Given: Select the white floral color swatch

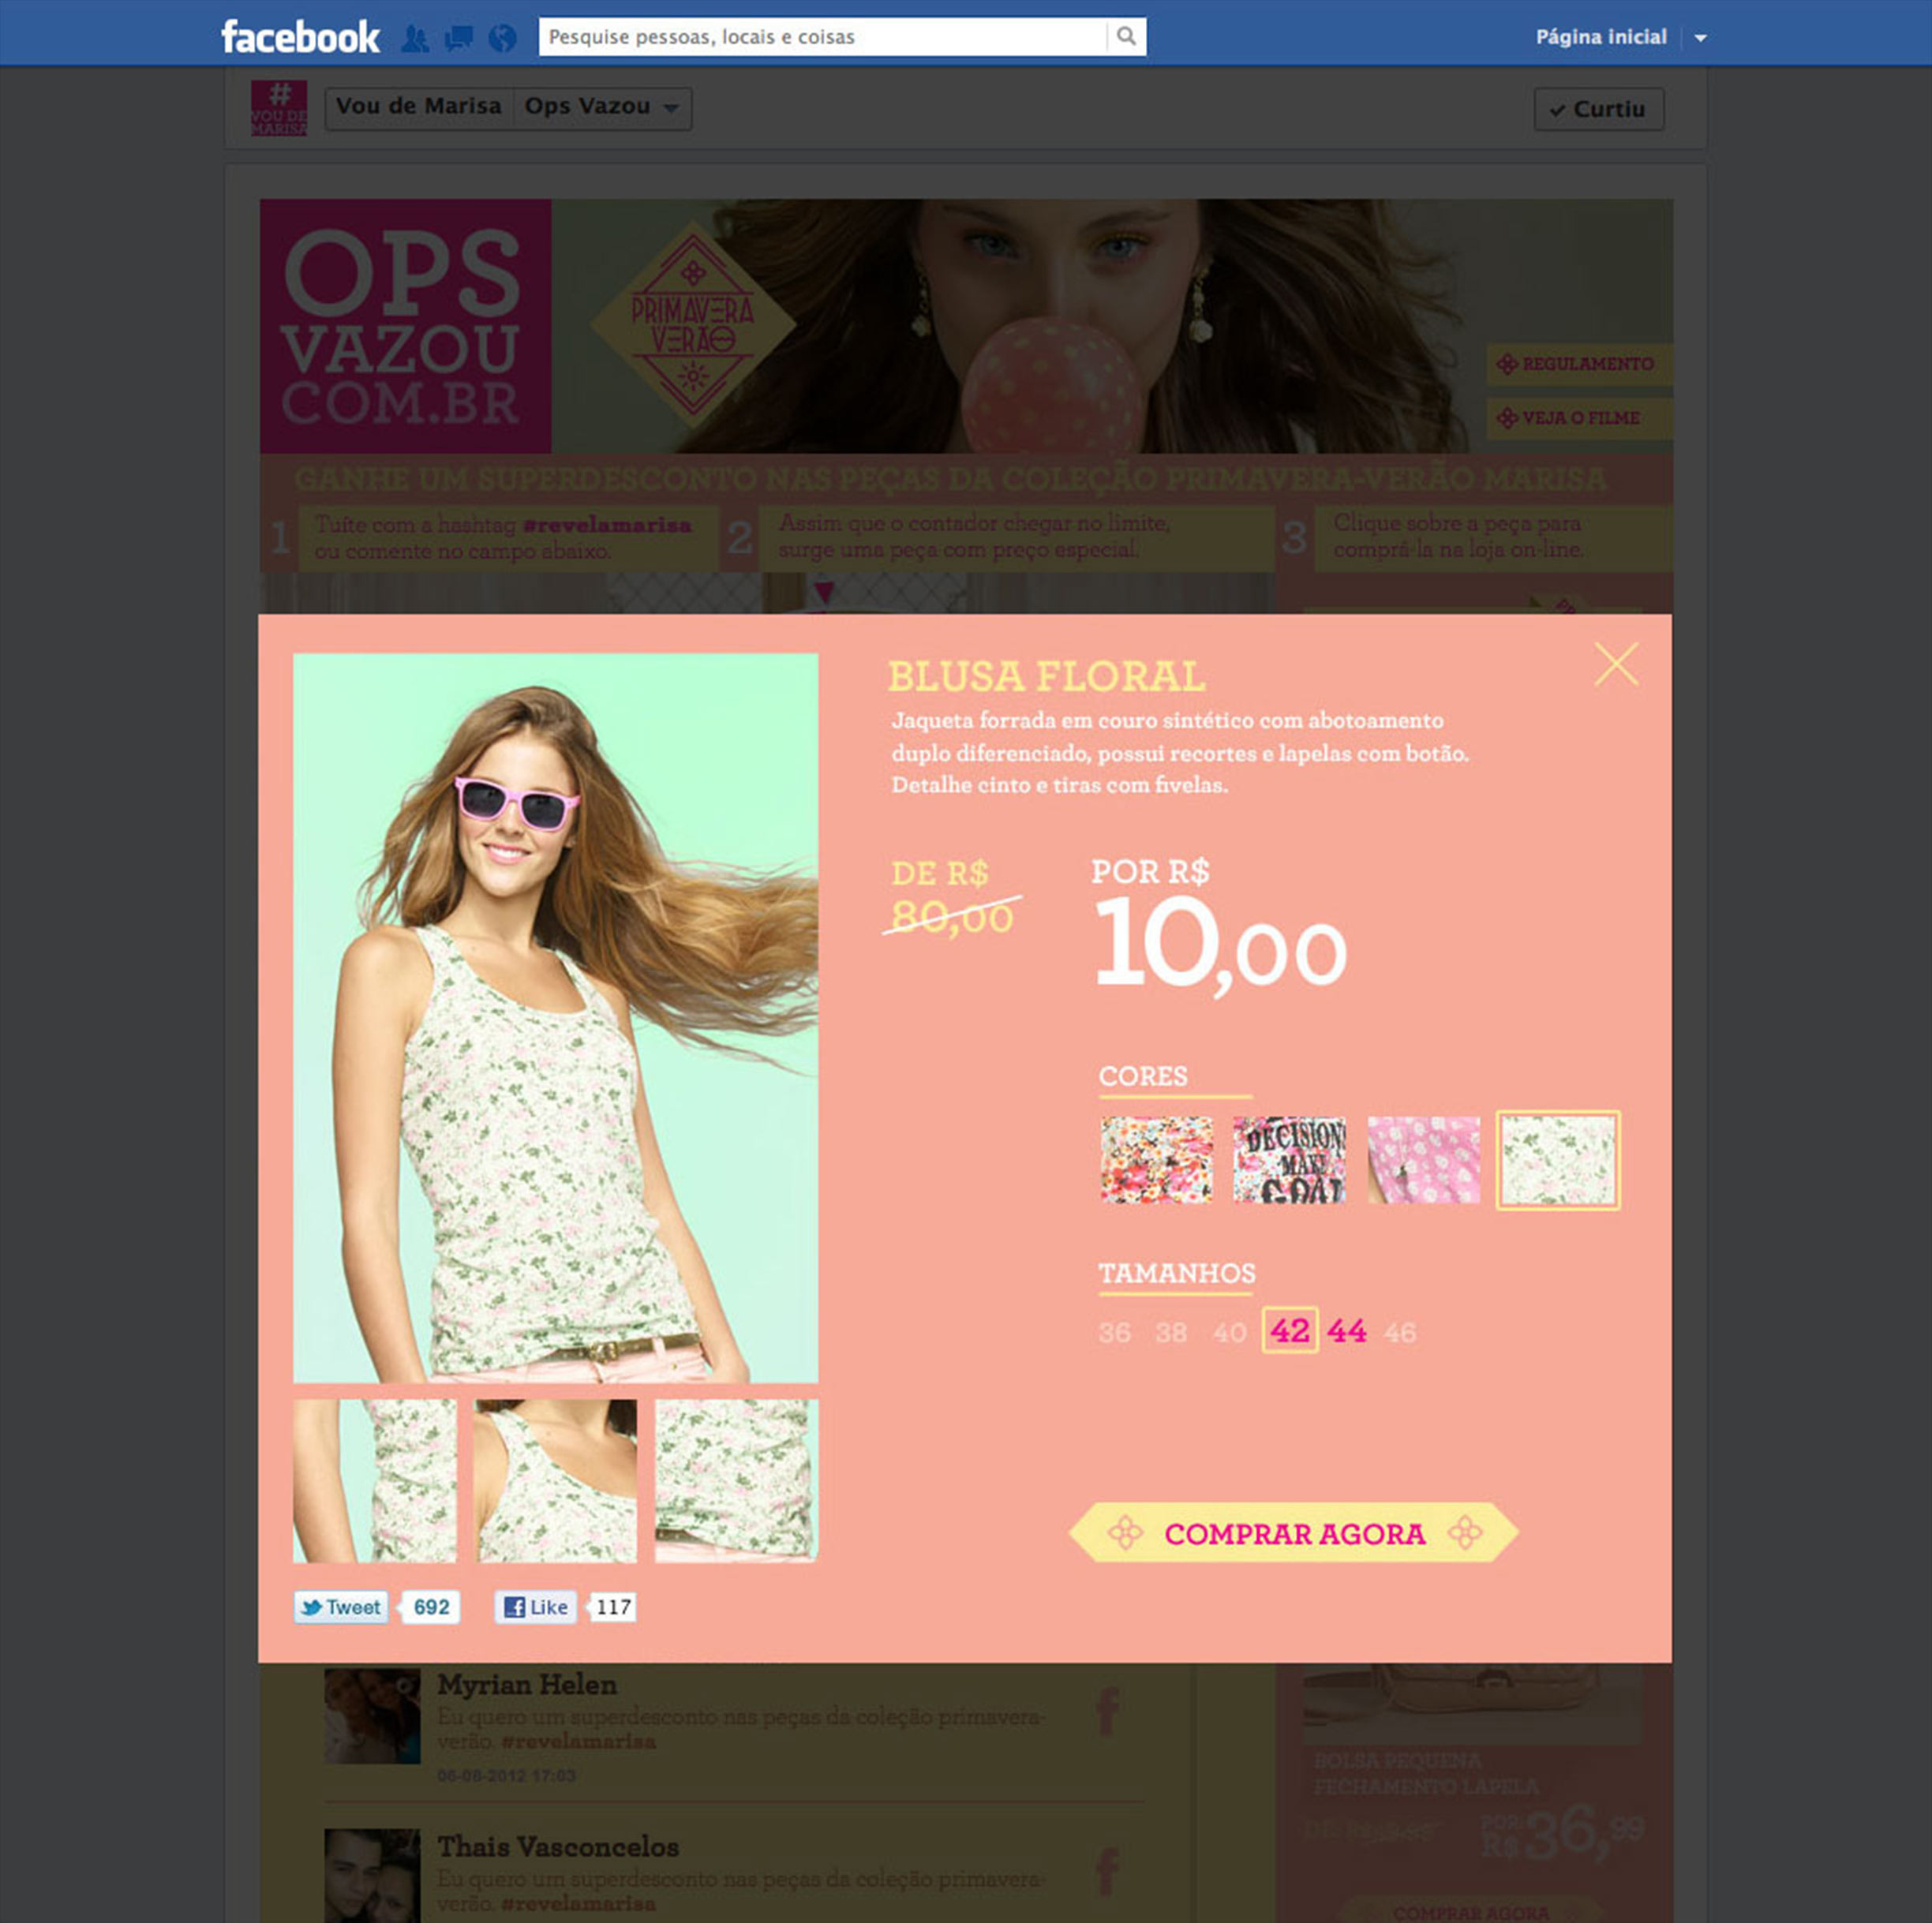Looking at the screenshot, I should click(x=1558, y=1160).
